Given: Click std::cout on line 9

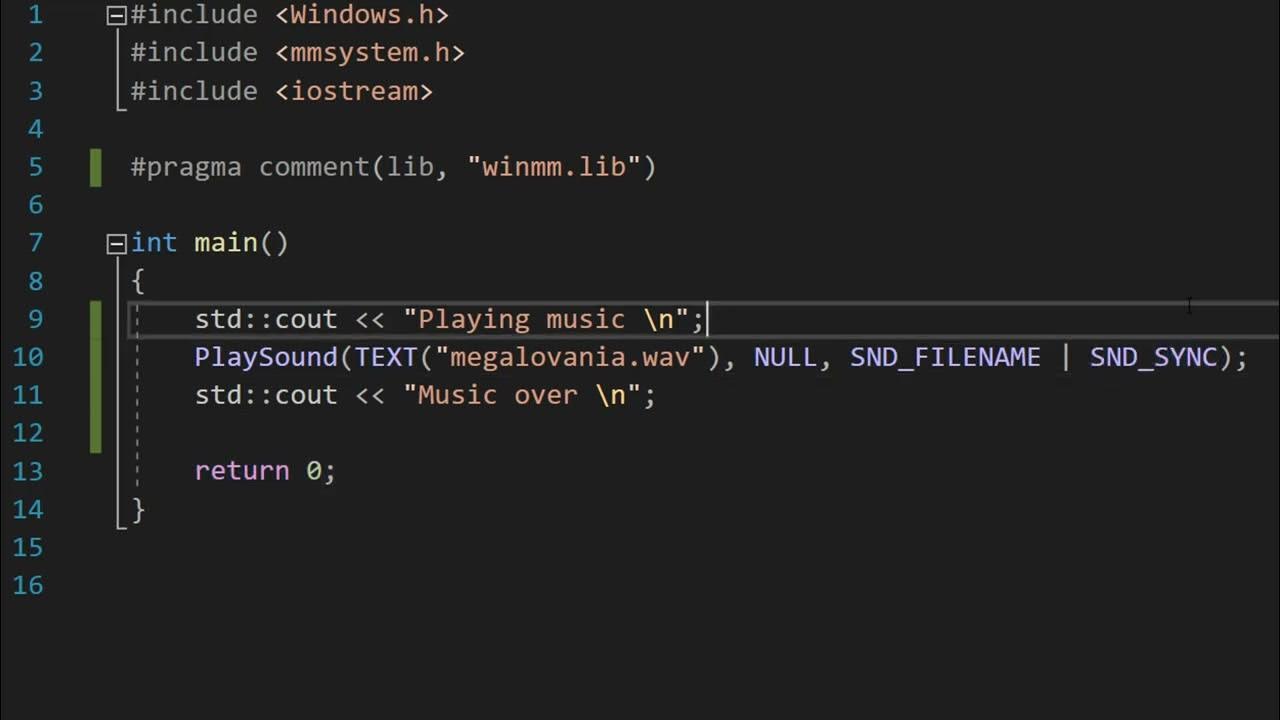Looking at the screenshot, I should (266, 319).
